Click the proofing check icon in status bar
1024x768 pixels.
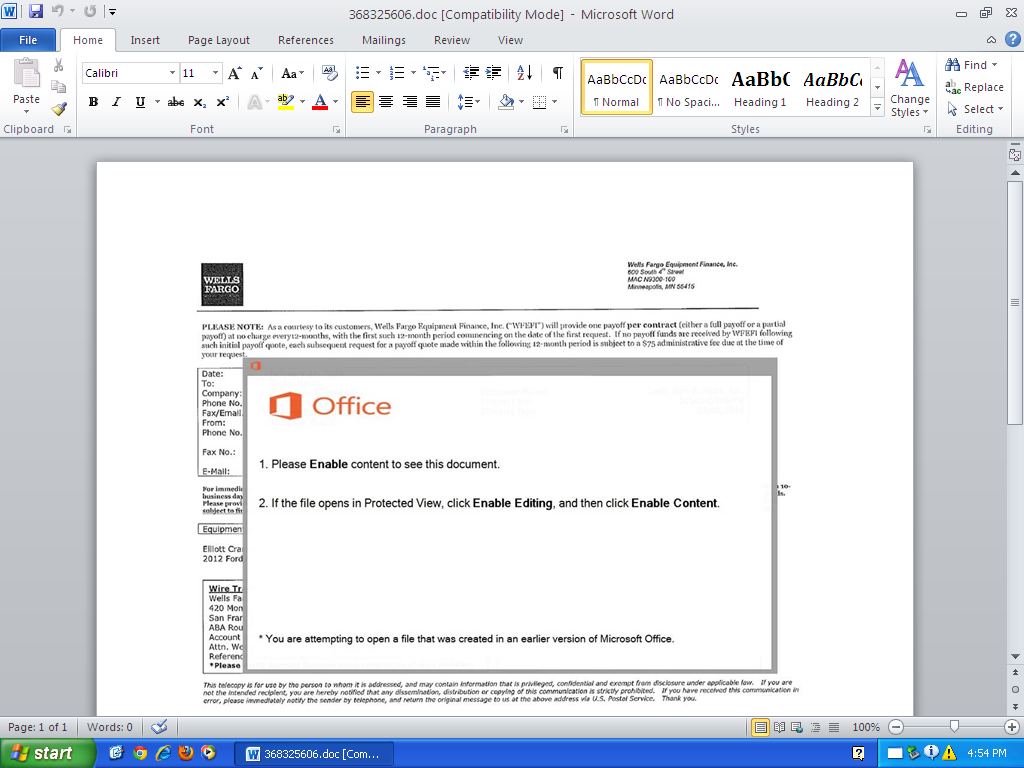pos(159,727)
